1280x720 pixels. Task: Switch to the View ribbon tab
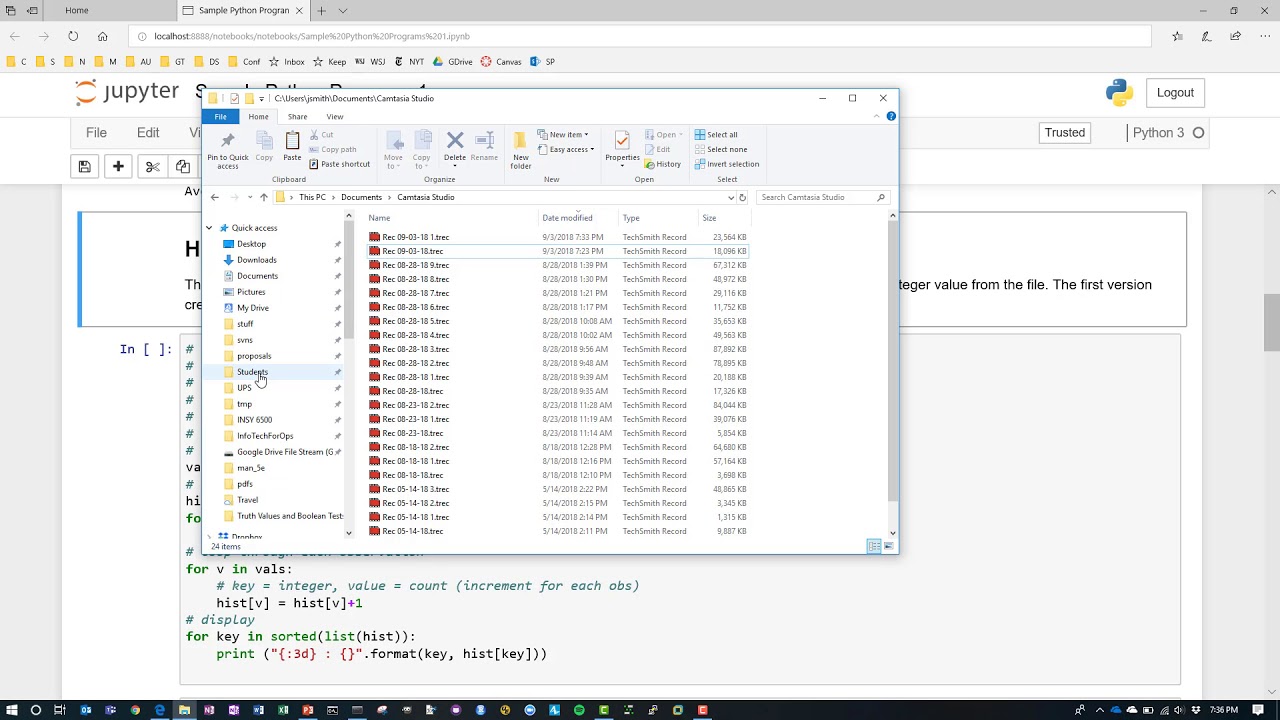(335, 117)
